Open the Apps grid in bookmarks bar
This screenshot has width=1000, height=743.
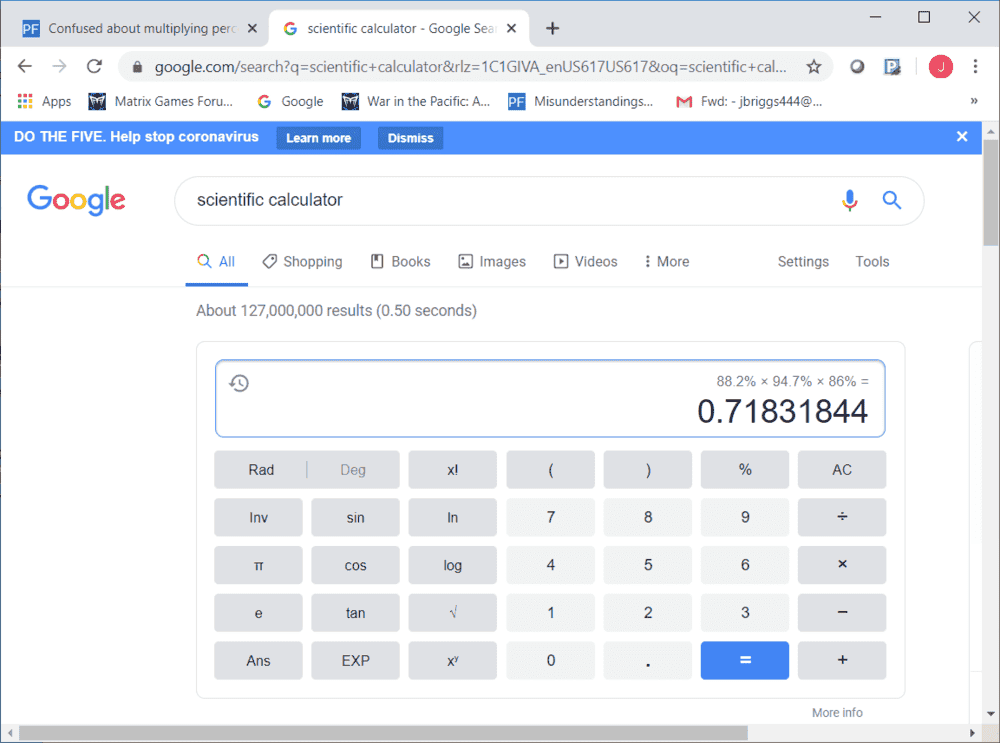coord(44,101)
